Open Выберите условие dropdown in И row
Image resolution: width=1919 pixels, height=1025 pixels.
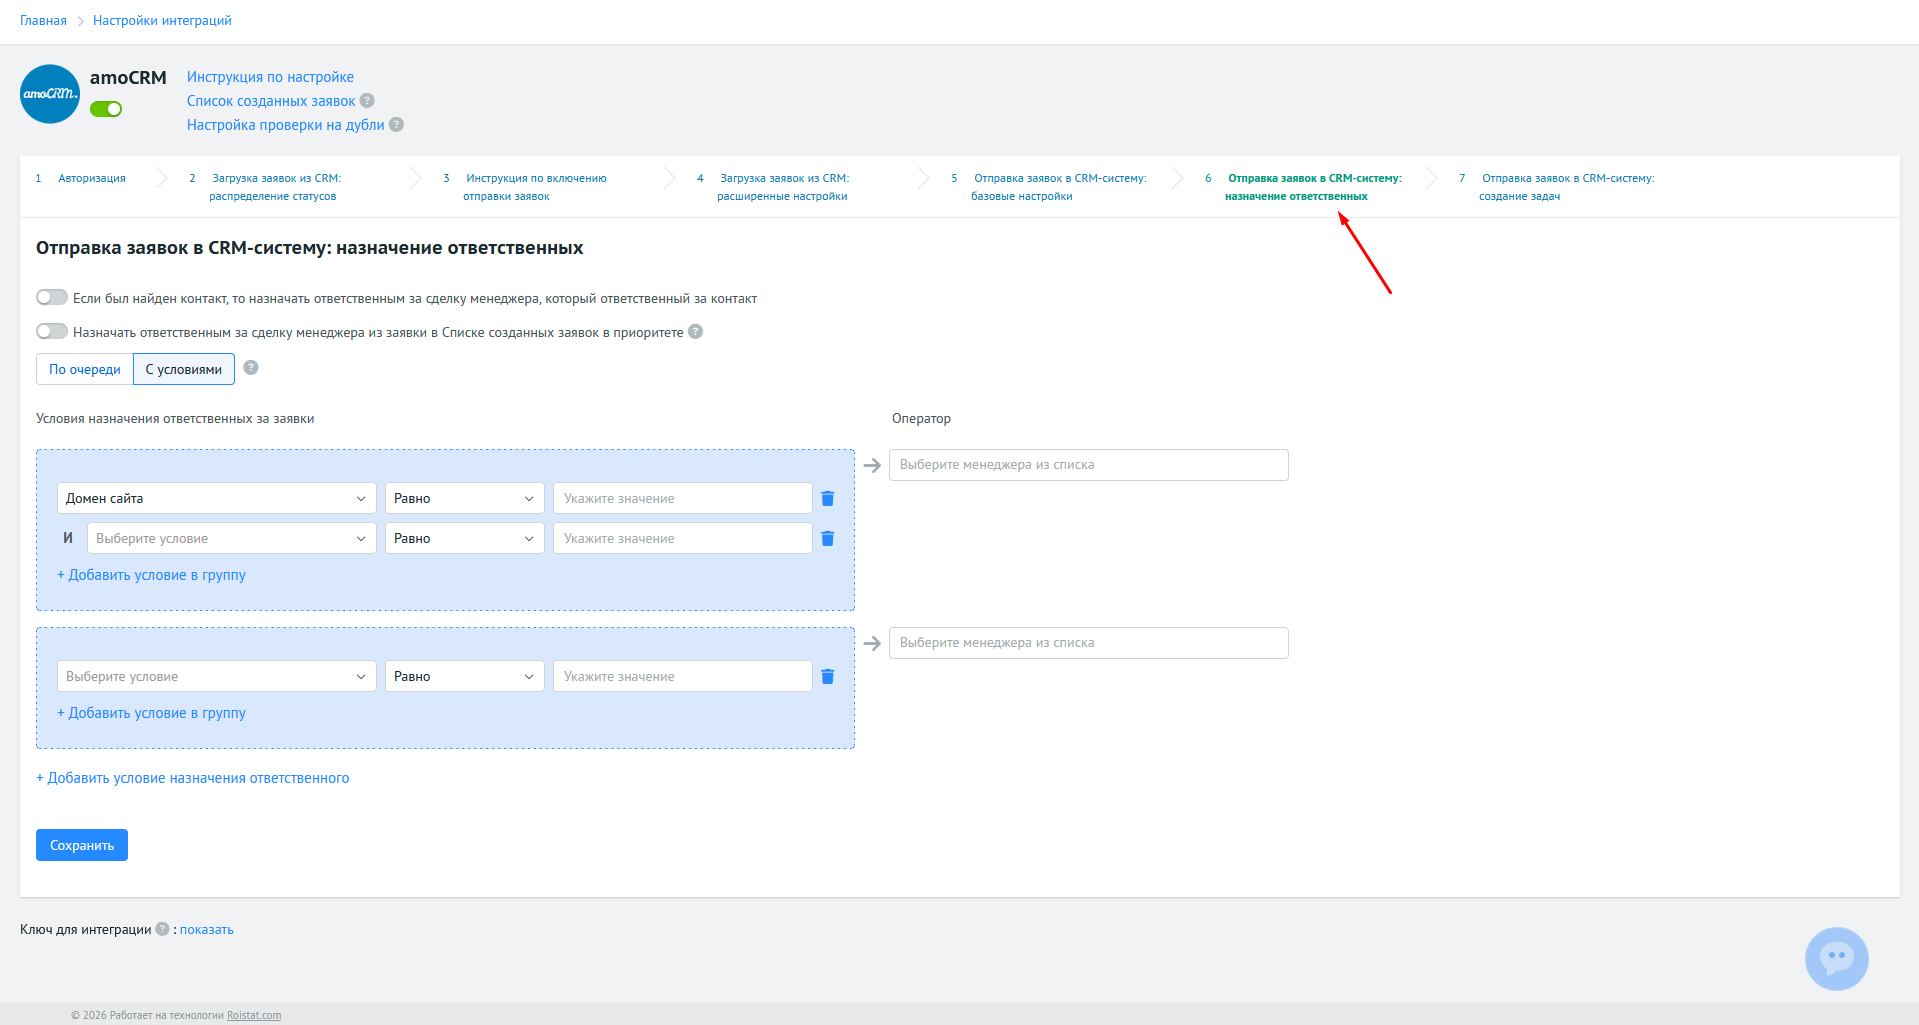232,538
